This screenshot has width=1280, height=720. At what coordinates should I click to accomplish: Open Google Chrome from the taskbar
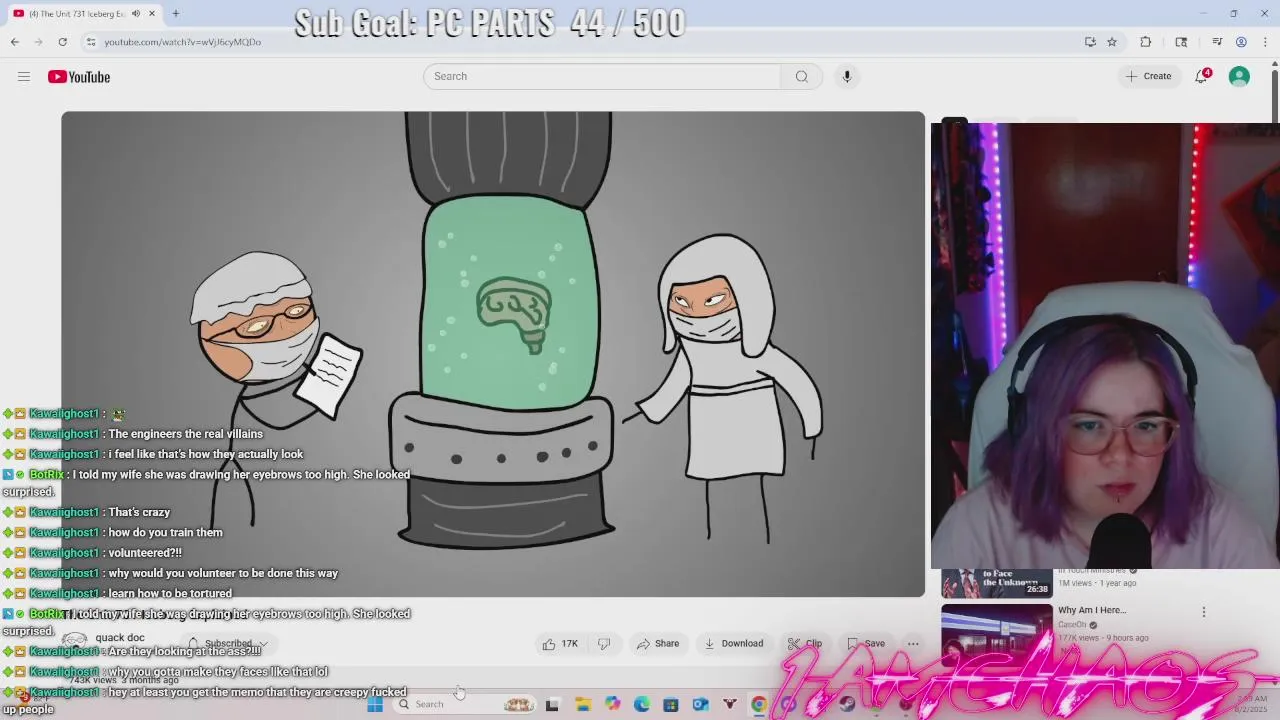759,704
